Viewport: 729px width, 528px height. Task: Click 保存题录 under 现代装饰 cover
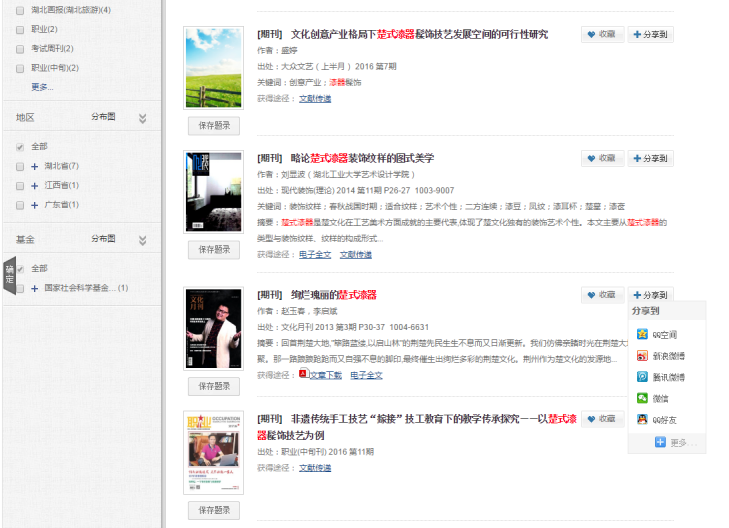[x=214, y=250]
